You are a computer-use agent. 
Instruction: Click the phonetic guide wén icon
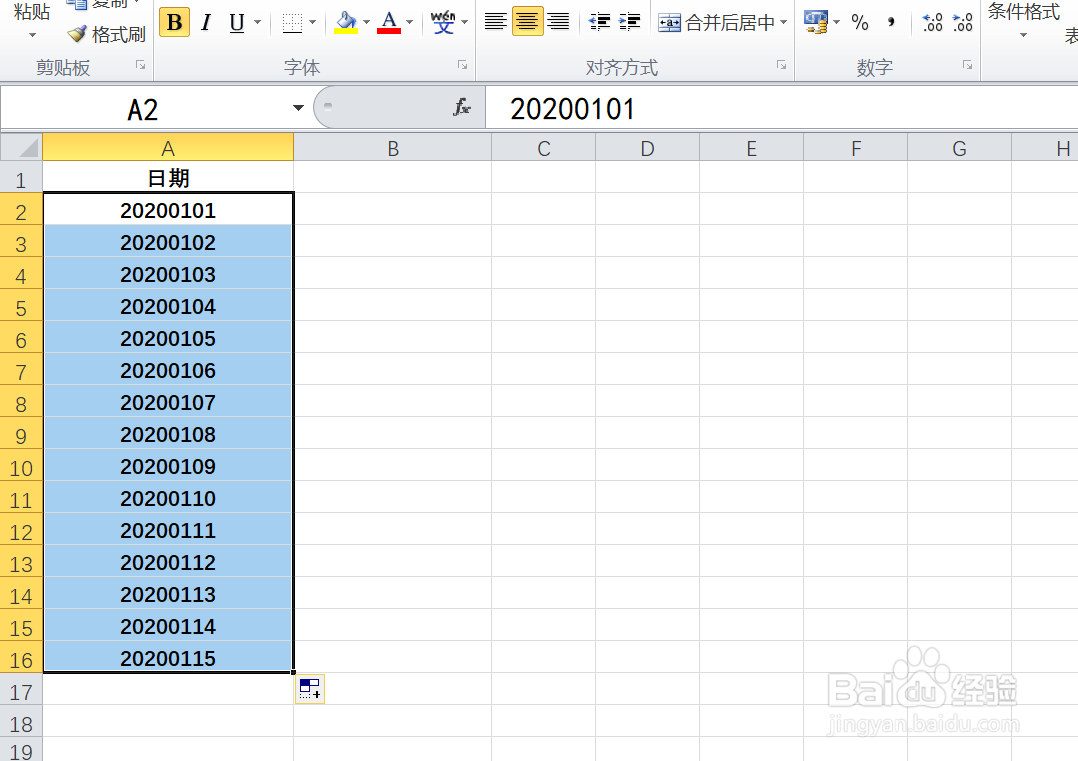[443, 22]
